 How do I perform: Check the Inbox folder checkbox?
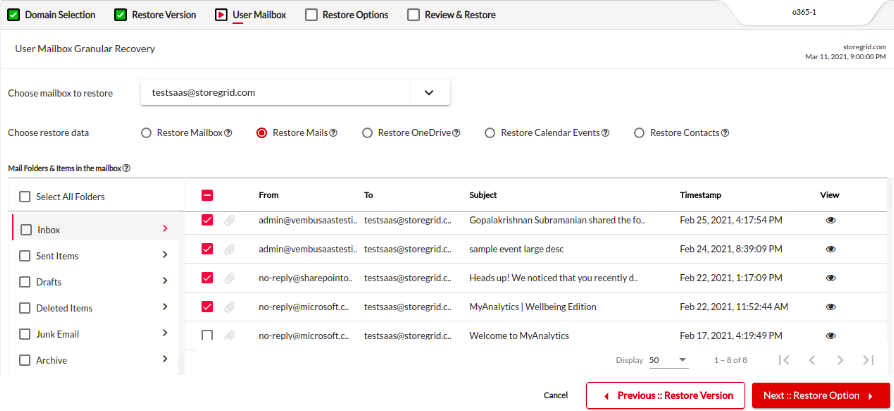tap(26, 230)
